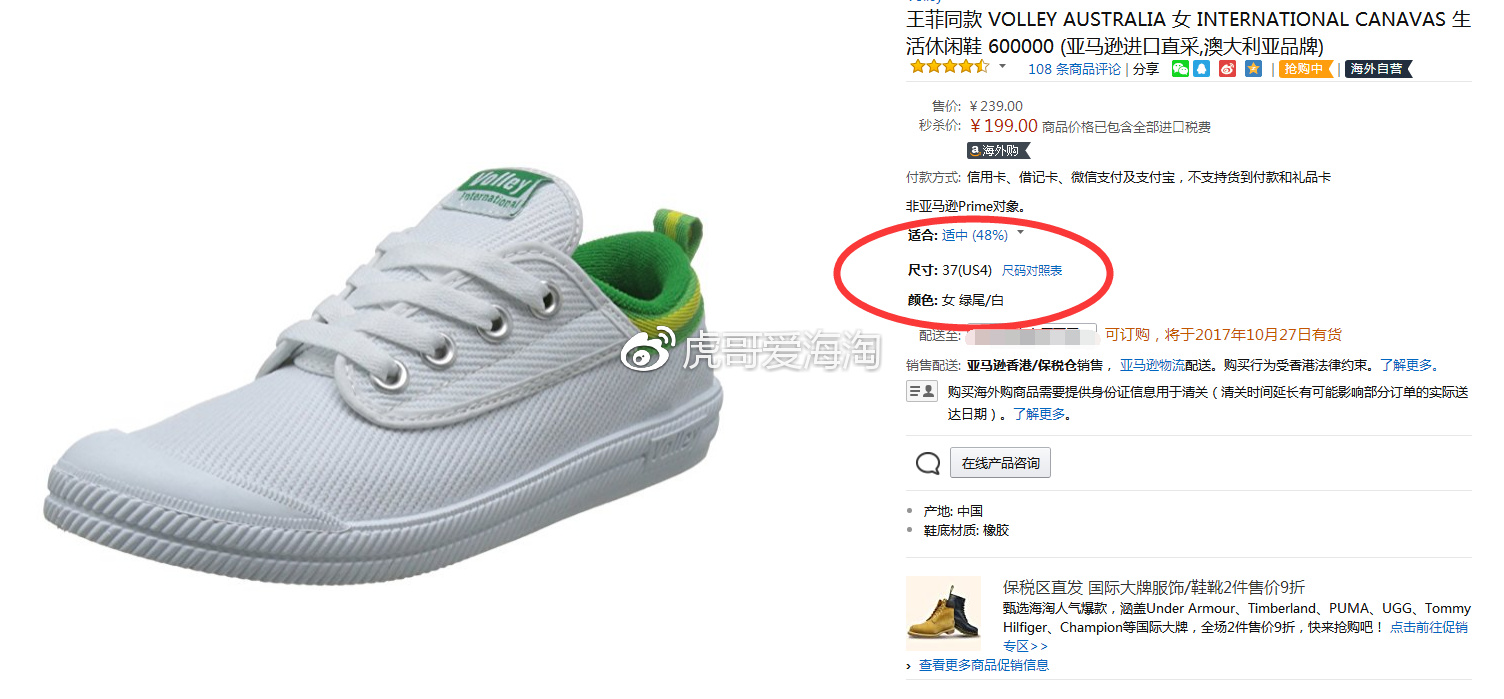Viewport: 1504px width, 699px height.
Task: Click the 抢购中 flash sale badge
Action: click(x=1307, y=69)
